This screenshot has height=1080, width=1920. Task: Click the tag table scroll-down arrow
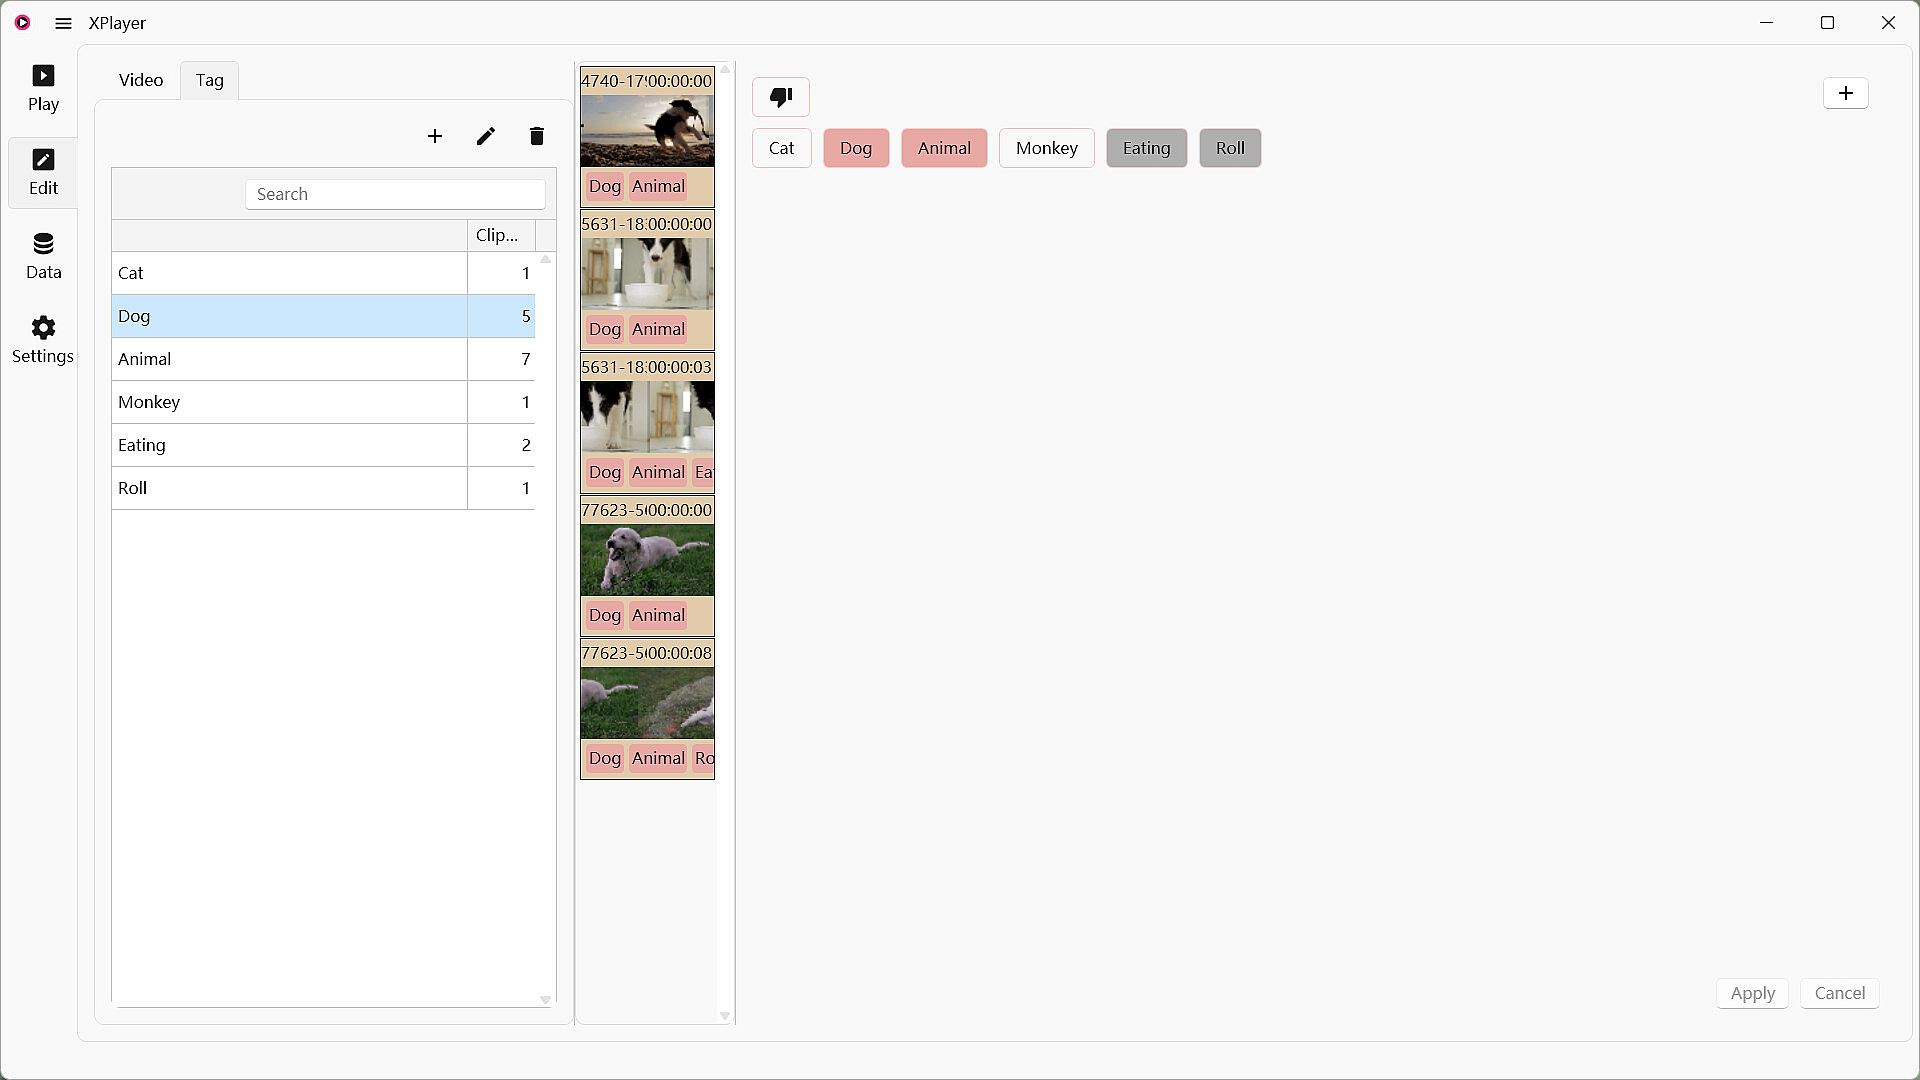(545, 999)
